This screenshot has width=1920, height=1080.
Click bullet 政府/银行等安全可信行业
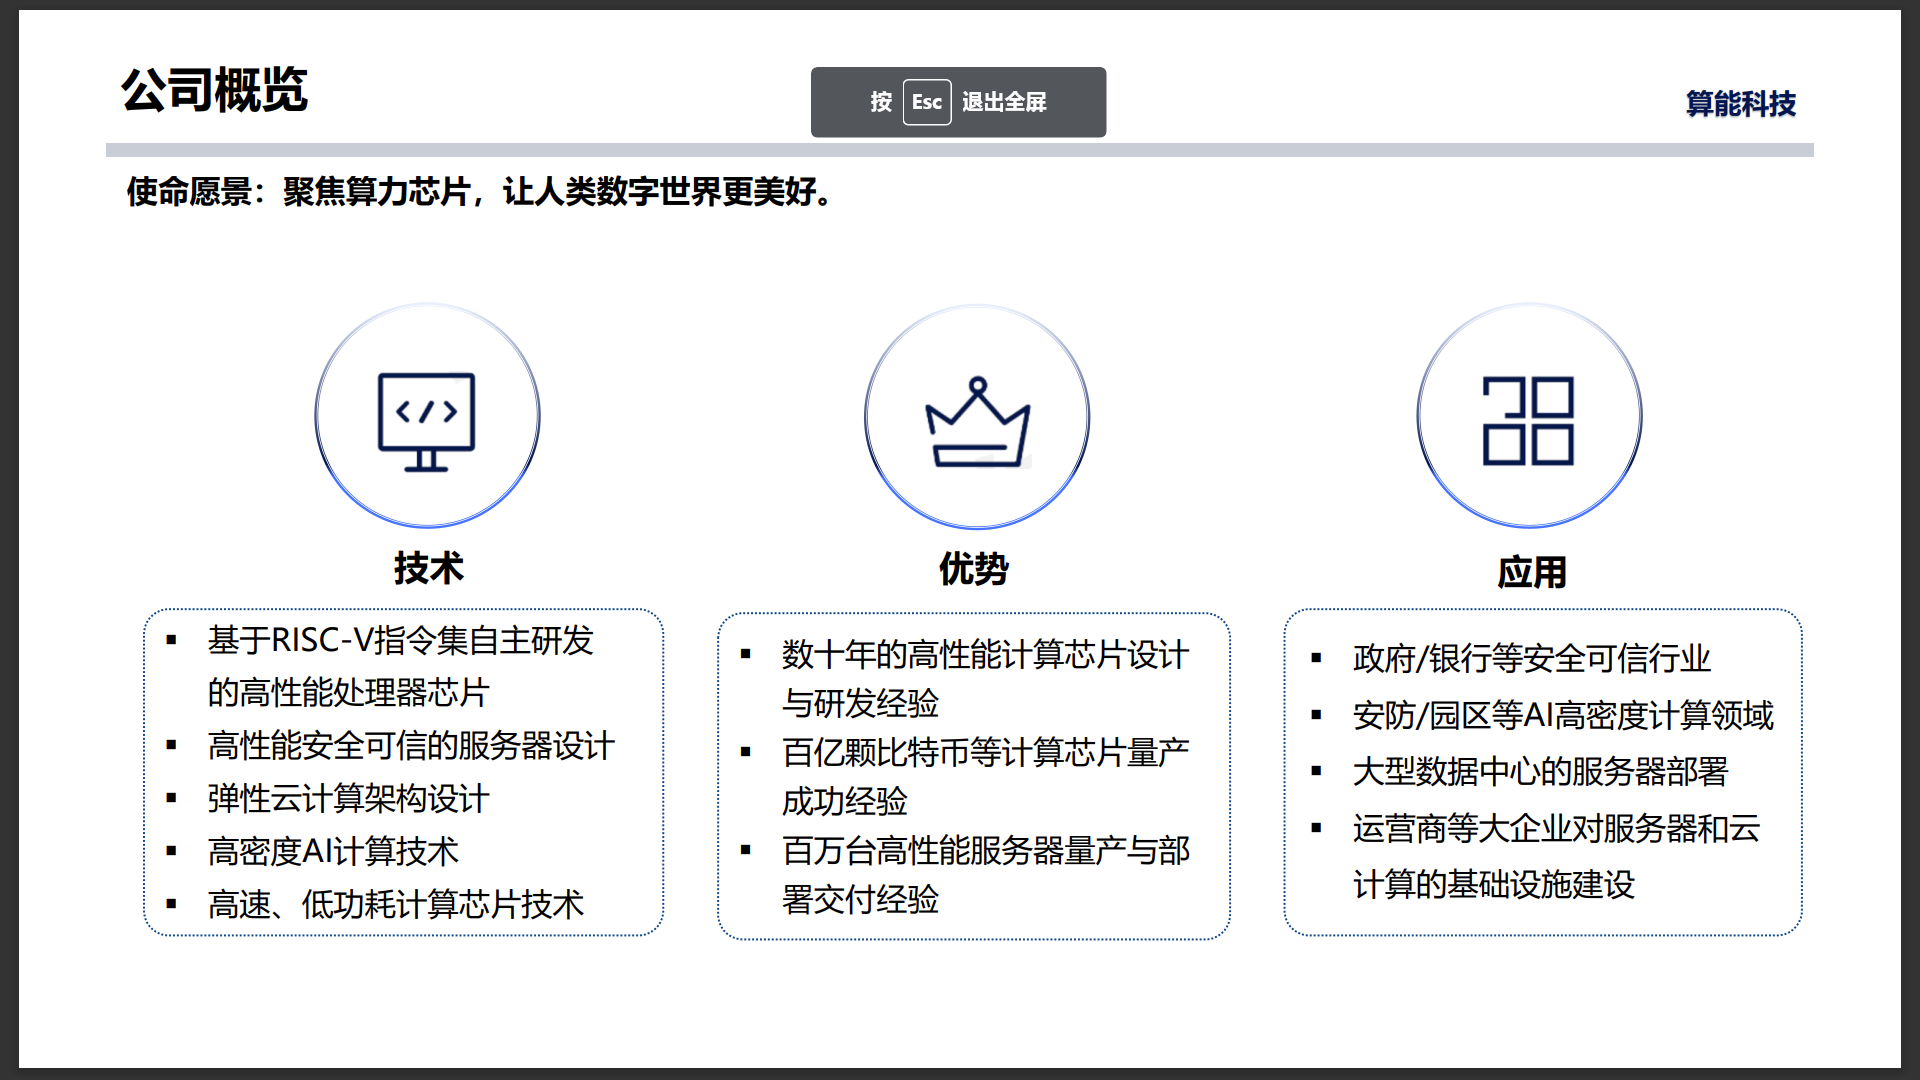tap(1531, 659)
